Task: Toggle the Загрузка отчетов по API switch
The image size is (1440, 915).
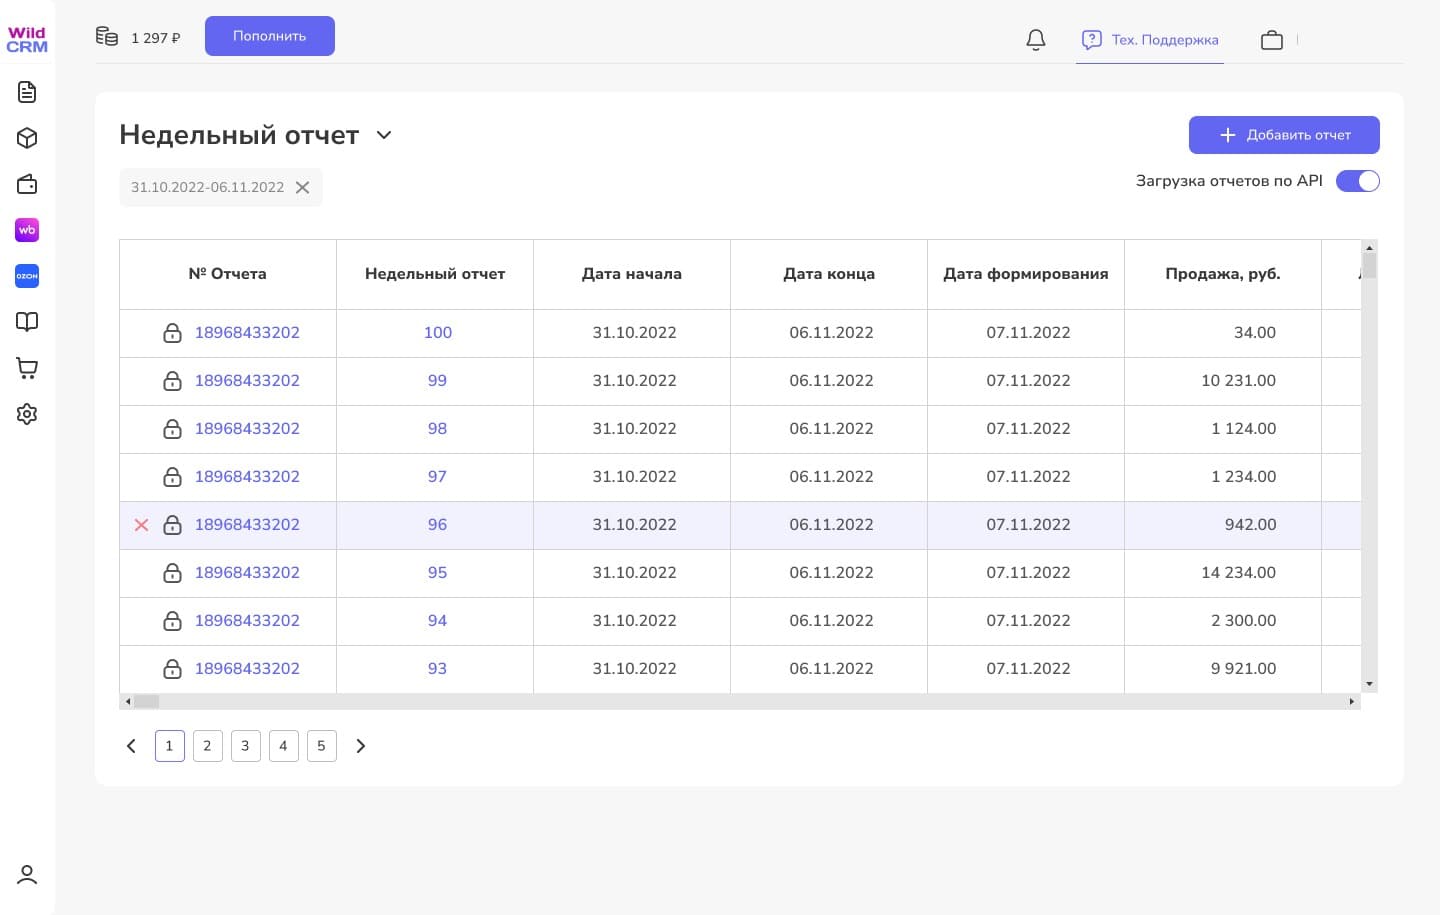Action: tap(1358, 181)
